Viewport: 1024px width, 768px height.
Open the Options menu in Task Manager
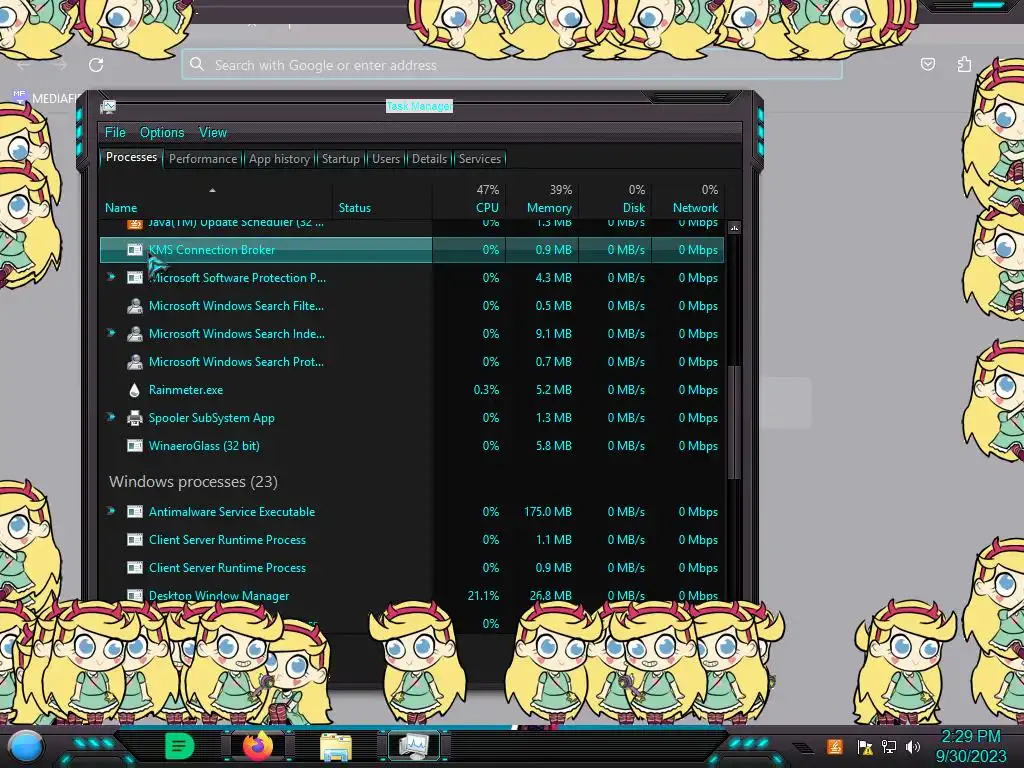pyautogui.click(x=162, y=133)
